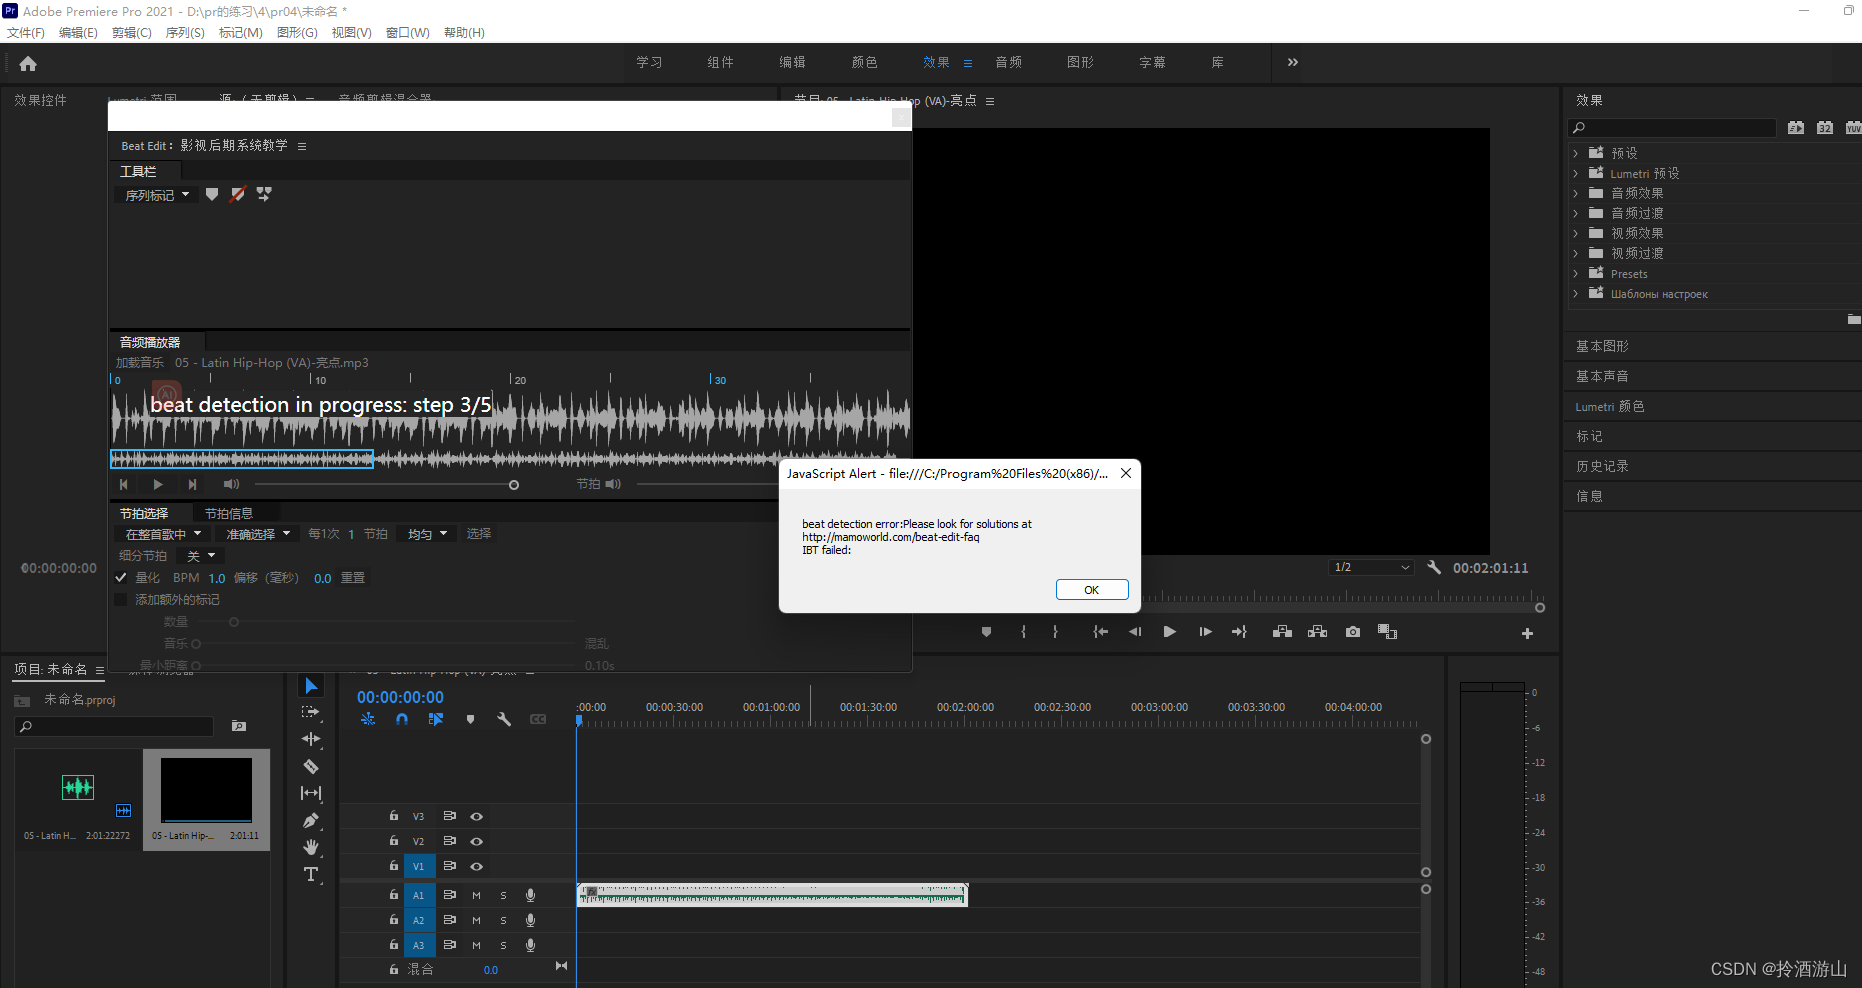1862x988 pixels.
Task: Select the black sequence thumbnail
Action: coord(207,790)
